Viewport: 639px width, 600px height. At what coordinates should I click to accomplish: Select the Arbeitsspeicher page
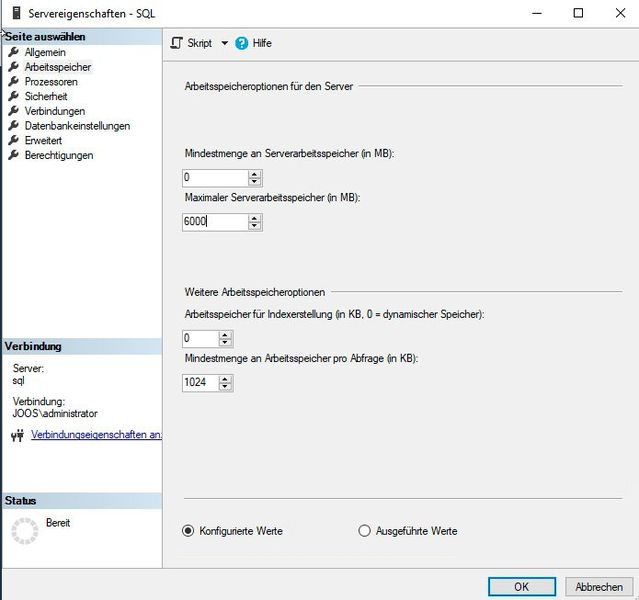[x=58, y=67]
